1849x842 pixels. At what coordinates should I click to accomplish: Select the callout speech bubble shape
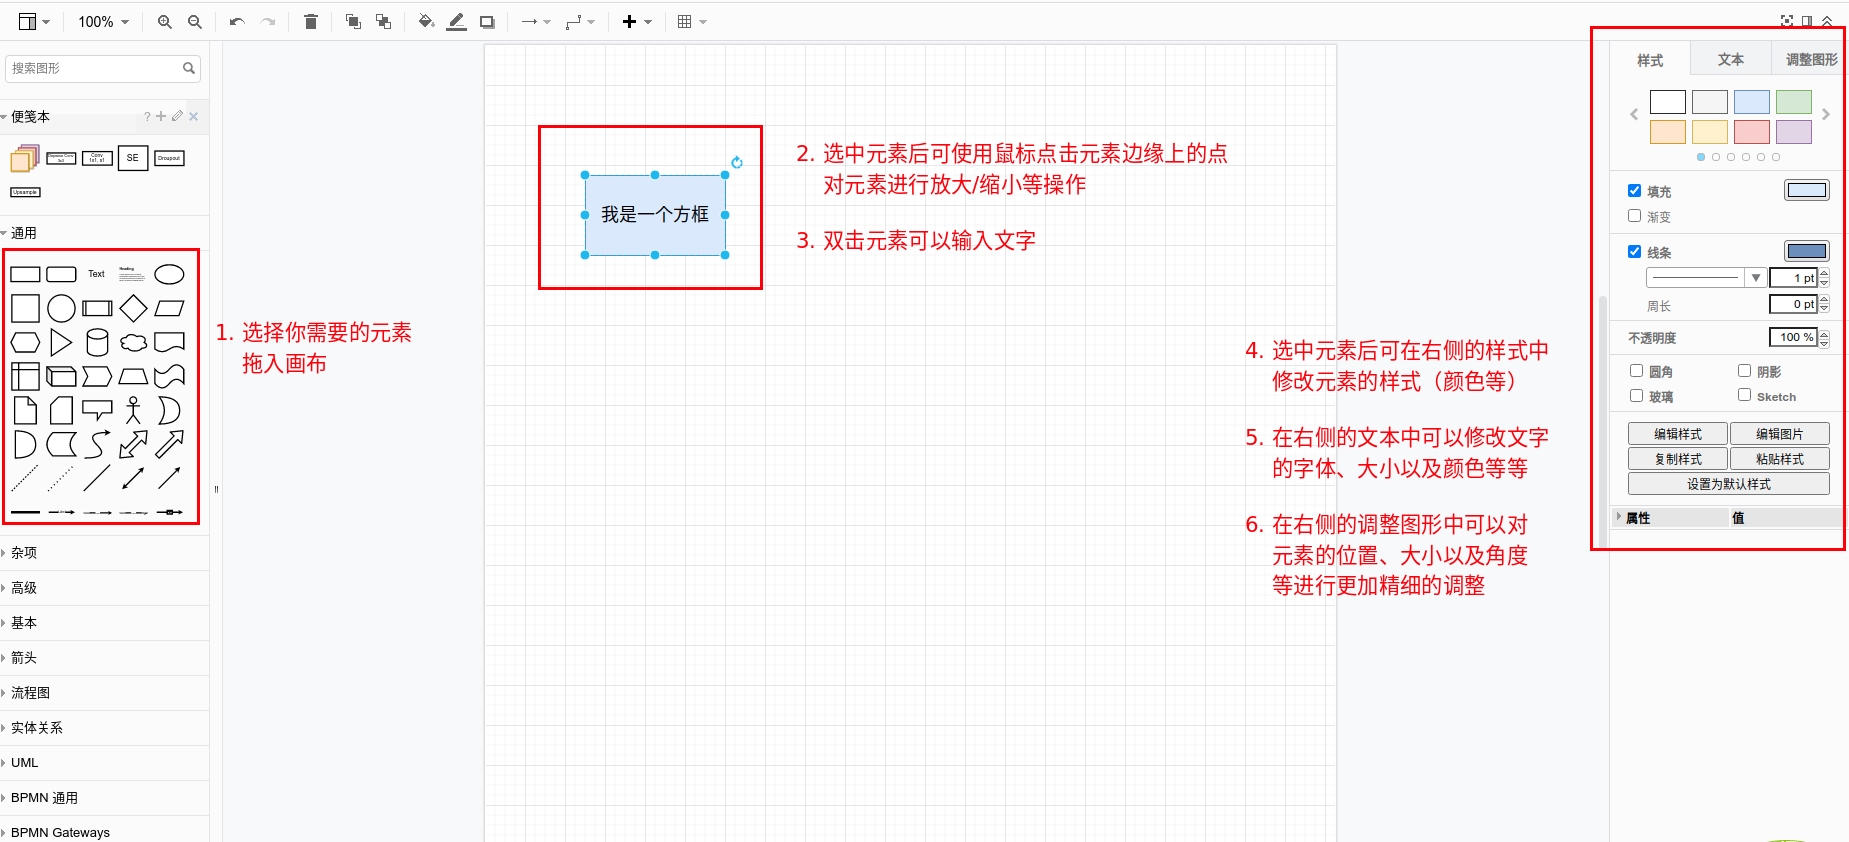(97, 410)
